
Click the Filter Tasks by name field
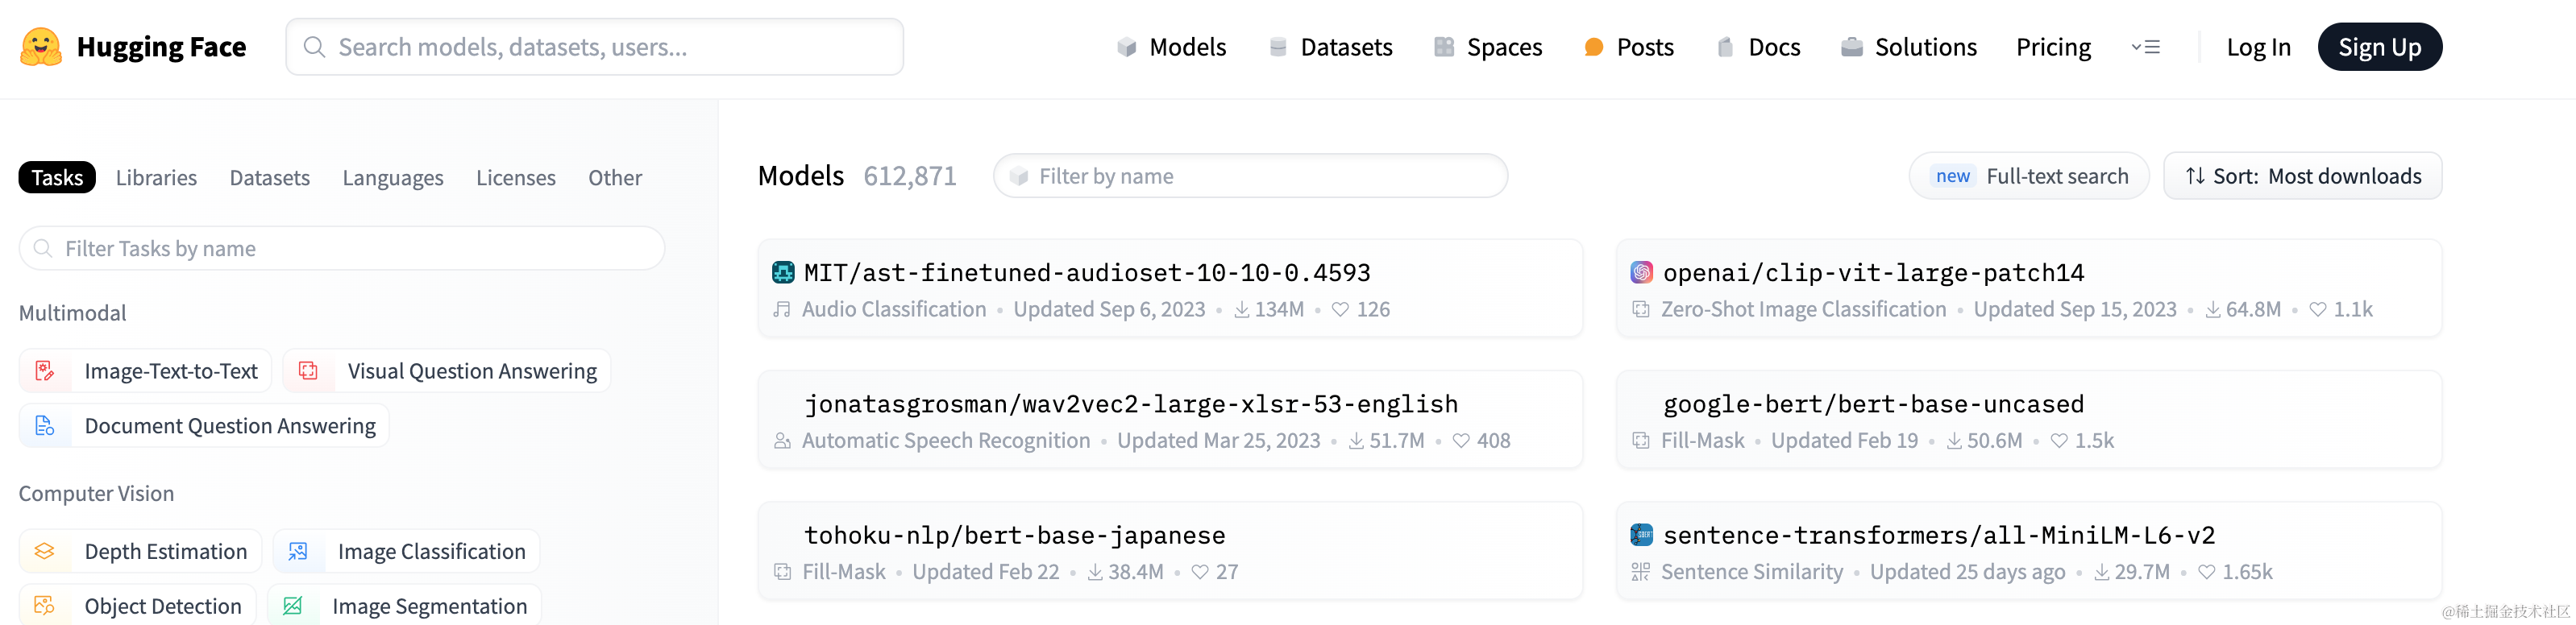click(342, 248)
